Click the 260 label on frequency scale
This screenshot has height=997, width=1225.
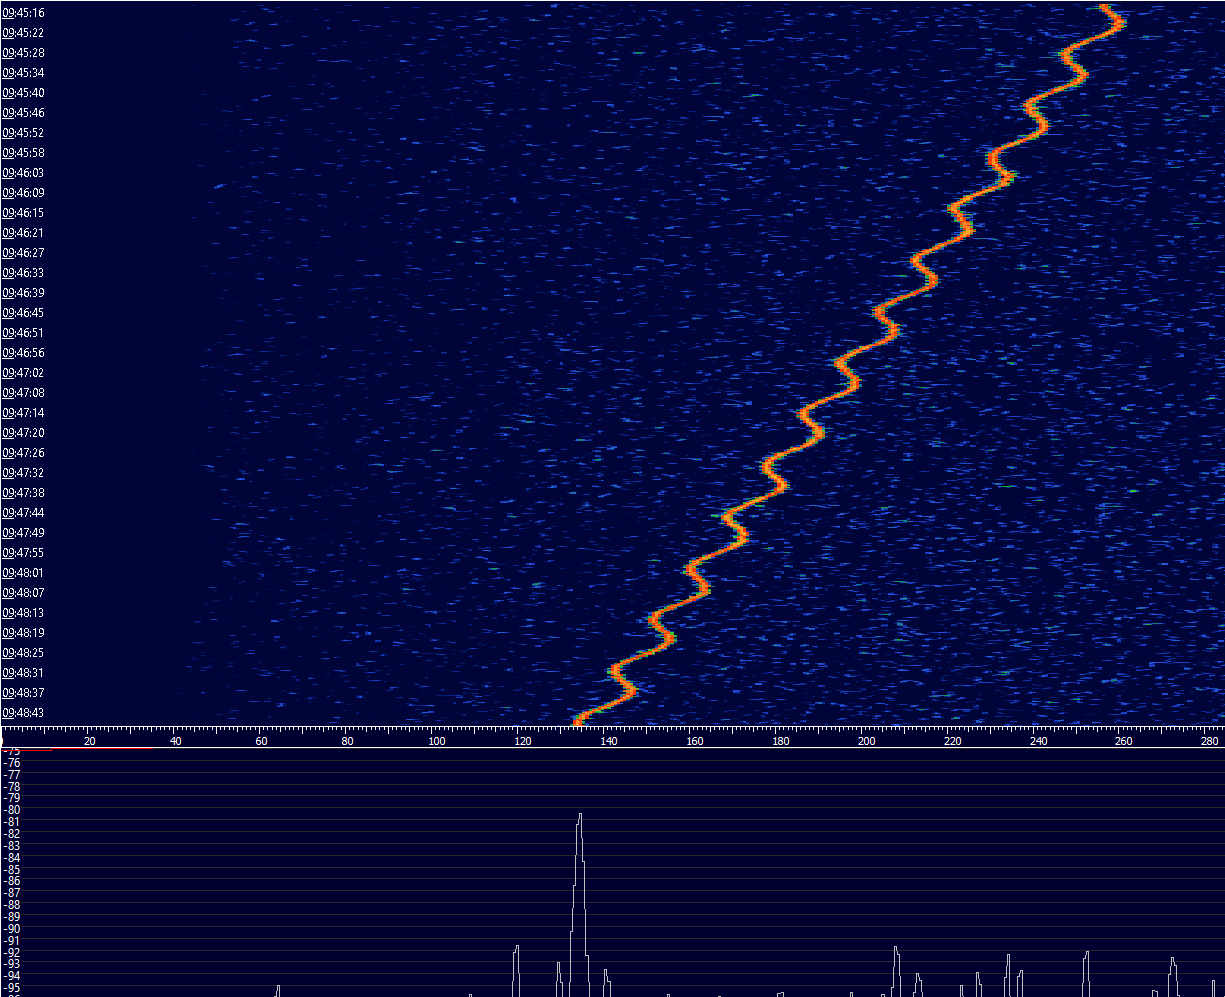(1124, 741)
